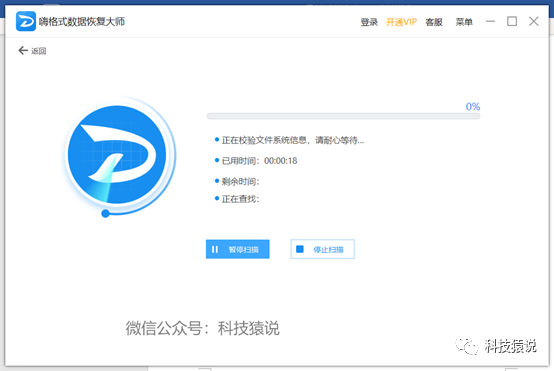Go back using the 返回 arrow
The width and height of the screenshot is (554, 371).
click(32, 51)
